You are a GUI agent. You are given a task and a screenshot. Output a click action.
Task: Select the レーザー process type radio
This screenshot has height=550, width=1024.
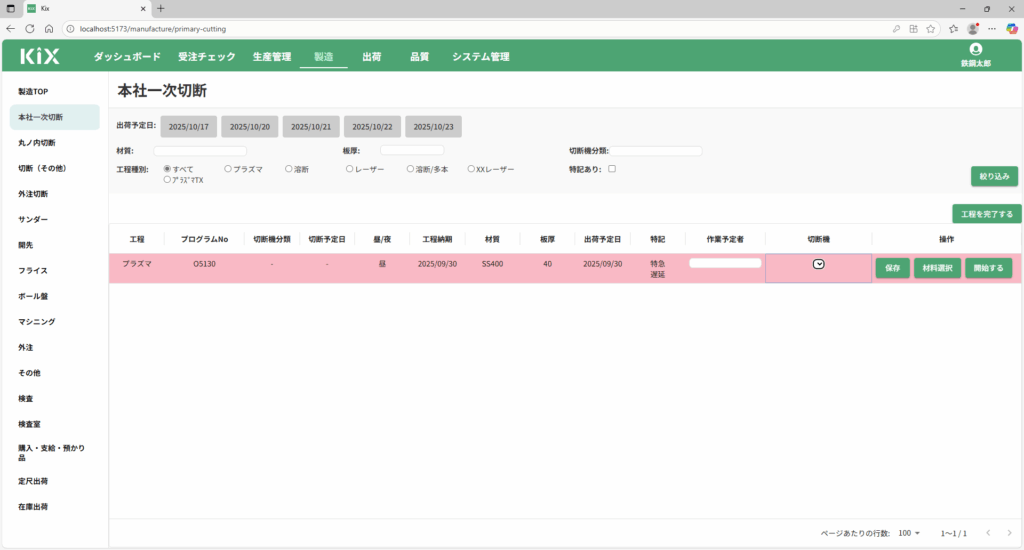[350, 169]
